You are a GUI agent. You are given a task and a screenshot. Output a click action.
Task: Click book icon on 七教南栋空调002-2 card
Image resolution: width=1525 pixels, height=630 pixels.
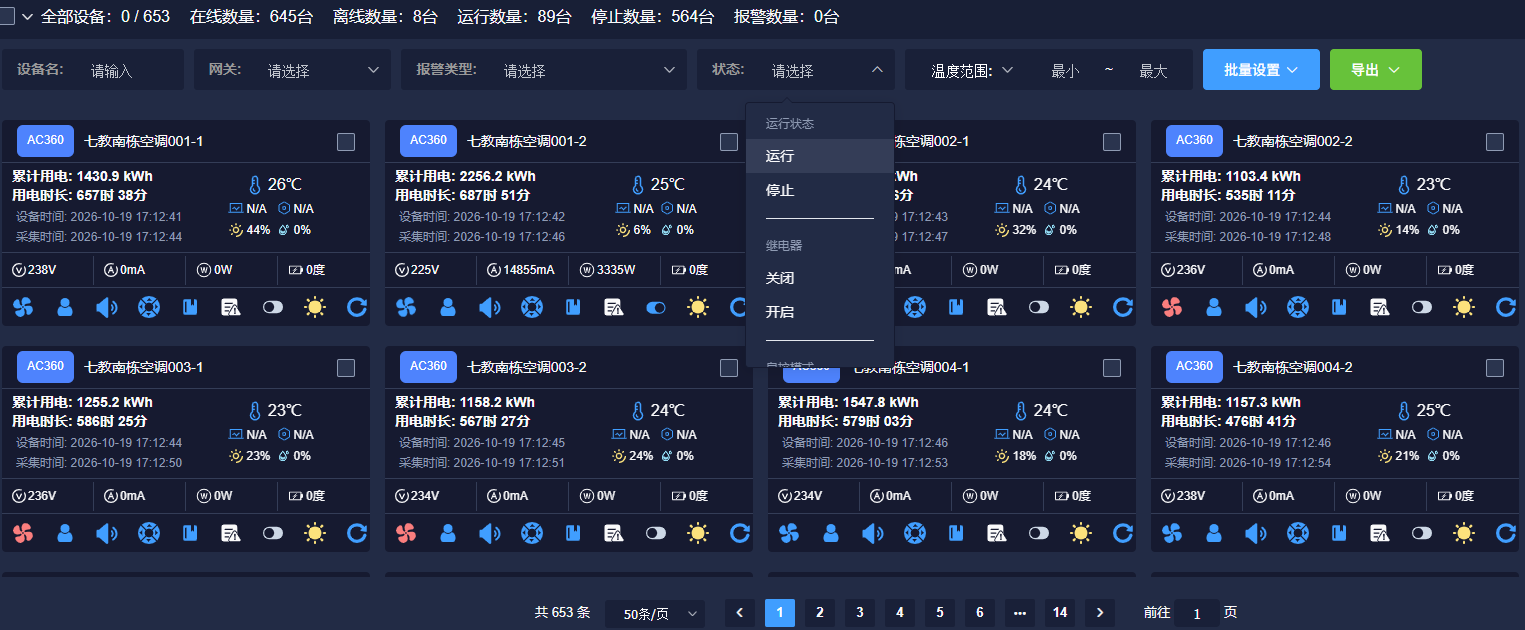(1339, 307)
